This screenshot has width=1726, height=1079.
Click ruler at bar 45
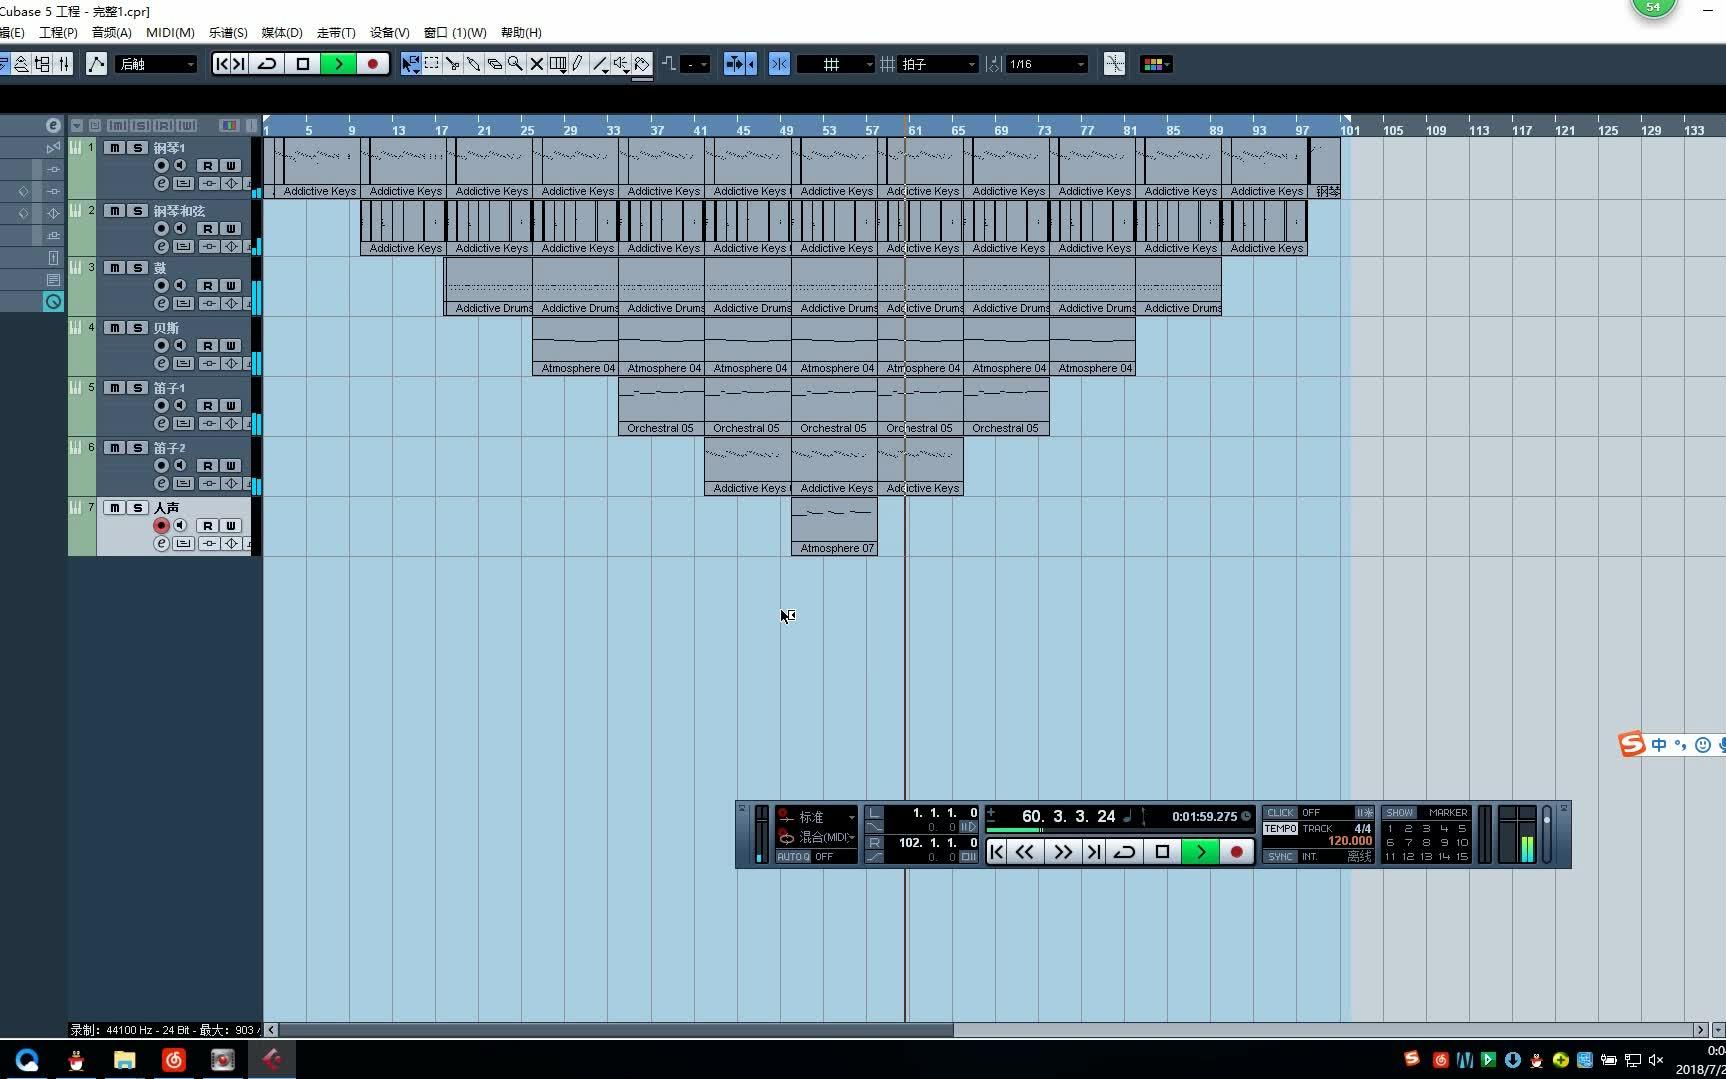[743, 130]
